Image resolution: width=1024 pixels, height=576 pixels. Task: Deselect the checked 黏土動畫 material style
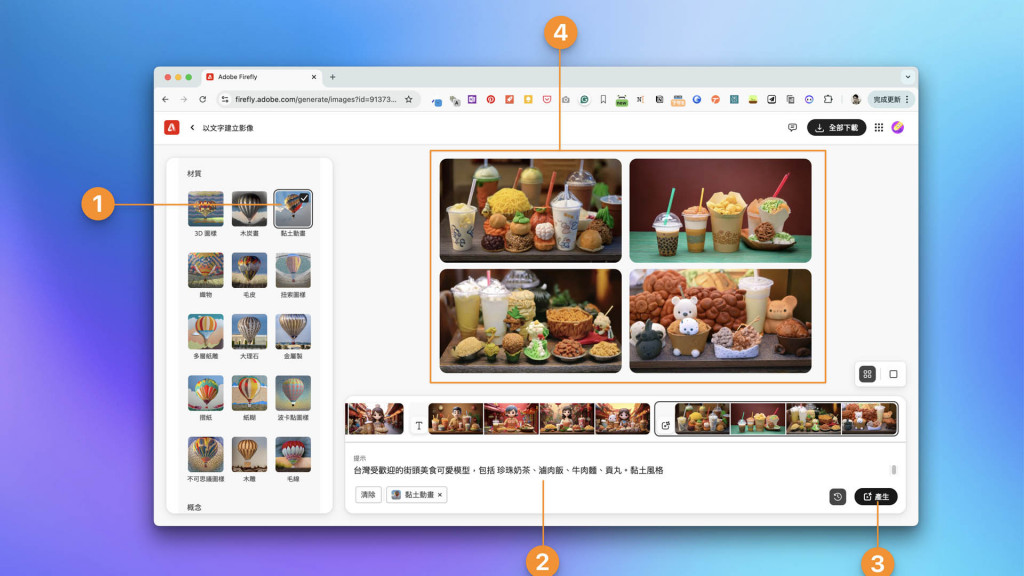[x=293, y=208]
